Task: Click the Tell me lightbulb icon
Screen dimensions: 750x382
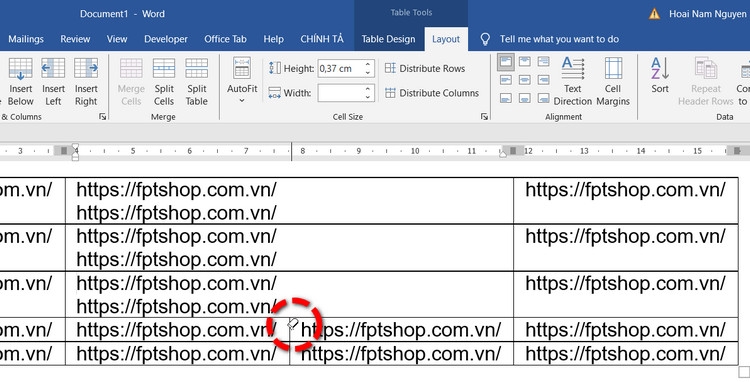Action: pyautogui.click(x=485, y=39)
